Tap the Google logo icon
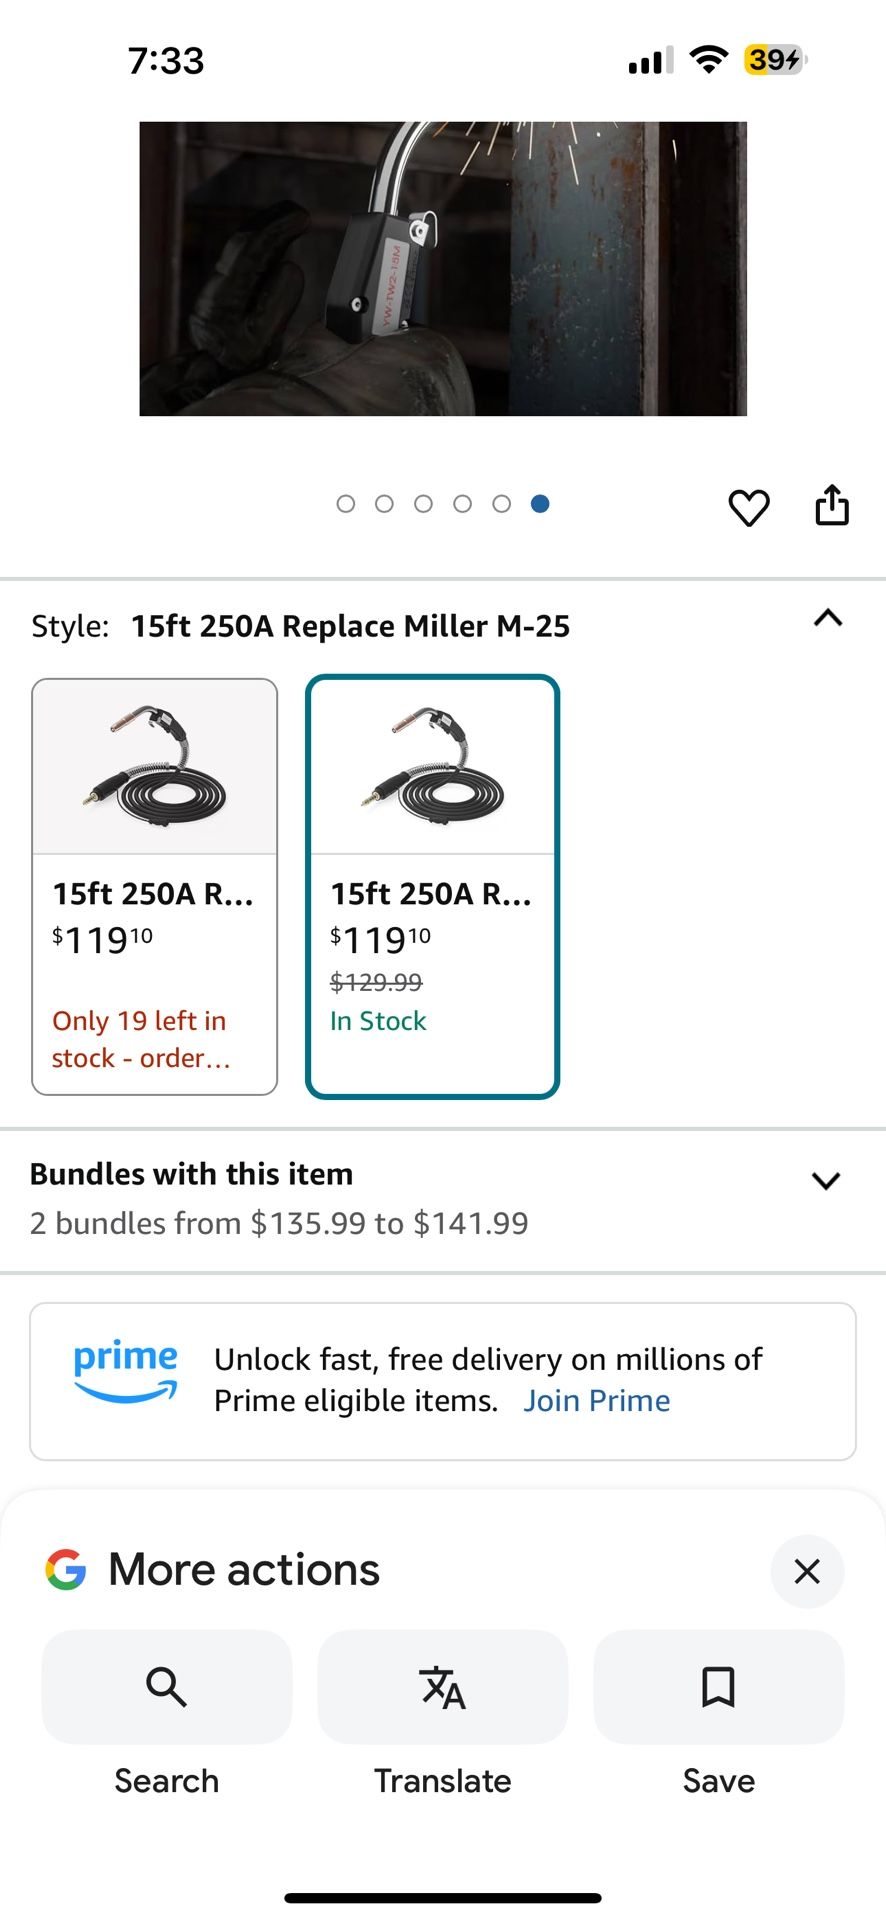886x1920 pixels. [x=66, y=1570]
